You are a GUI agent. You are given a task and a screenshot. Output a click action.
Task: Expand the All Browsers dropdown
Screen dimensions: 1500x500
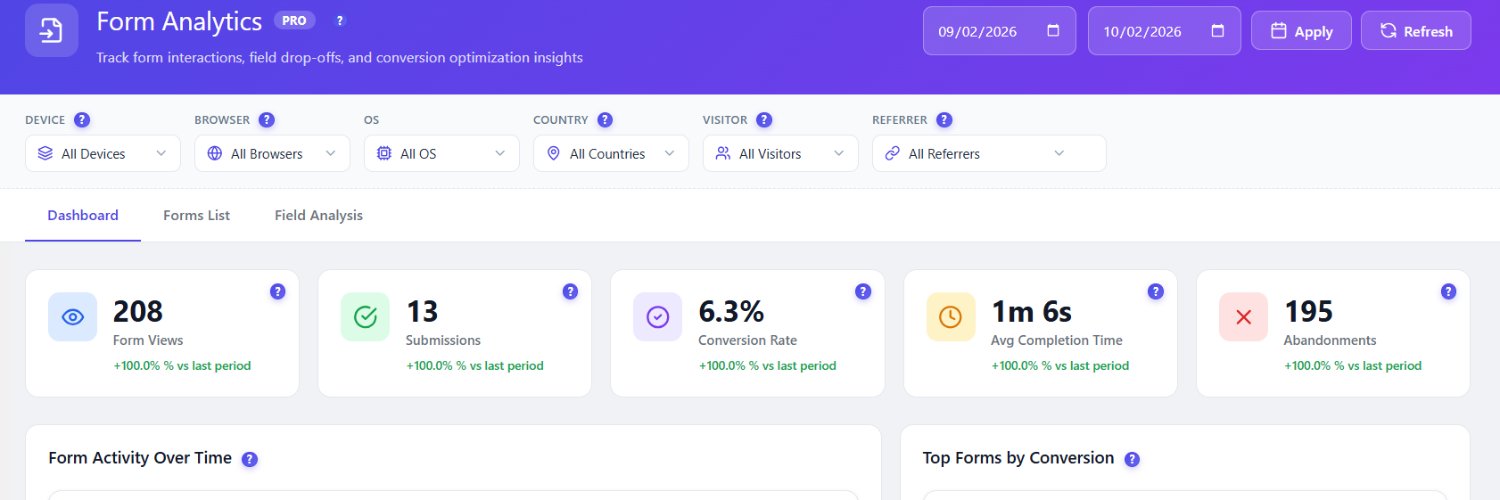coord(272,154)
